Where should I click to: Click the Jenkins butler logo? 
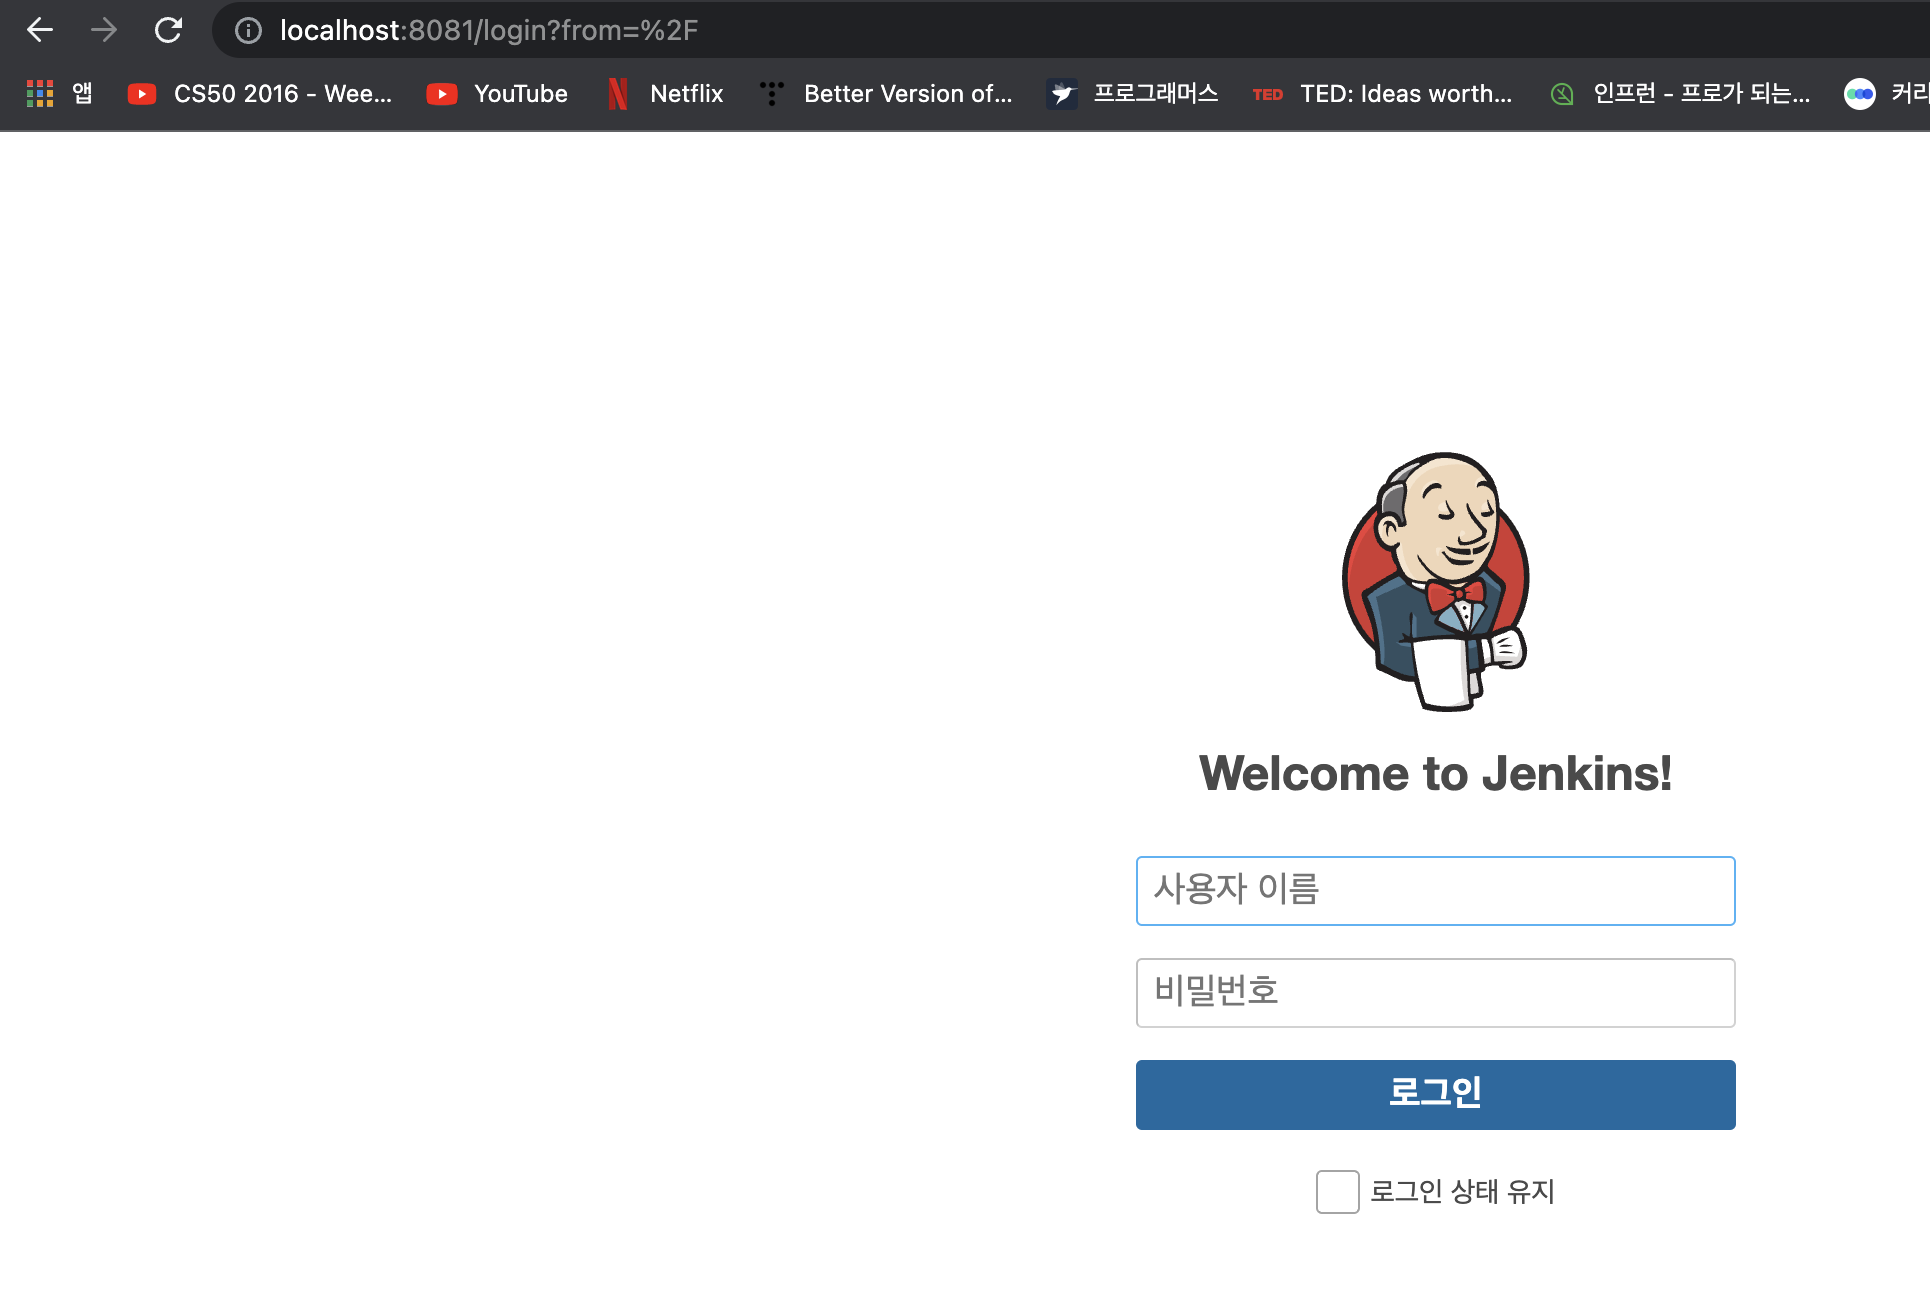(x=1435, y=581)
